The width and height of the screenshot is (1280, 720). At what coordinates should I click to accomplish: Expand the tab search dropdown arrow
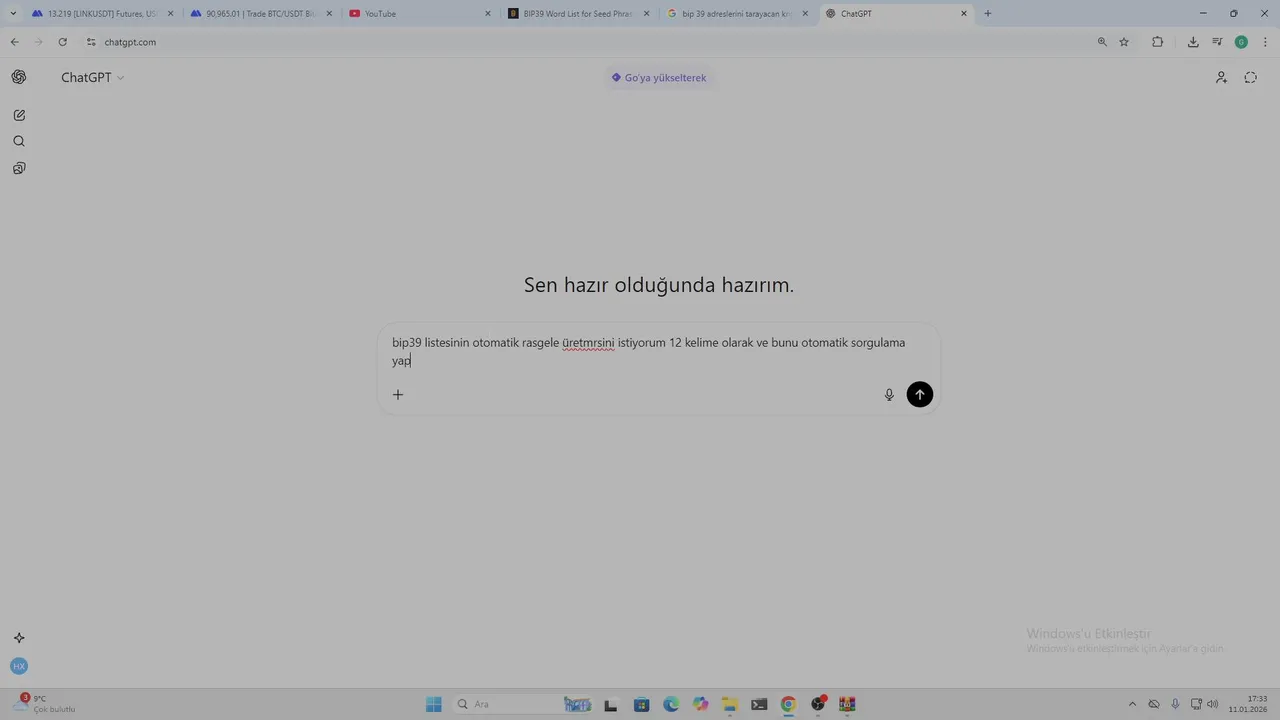[13, 14]
